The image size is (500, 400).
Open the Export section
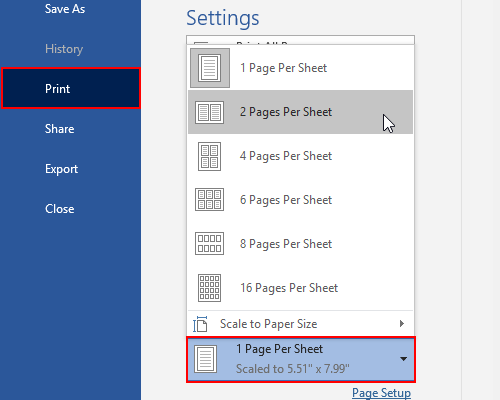pyautogui.click(x=61, y=169)
